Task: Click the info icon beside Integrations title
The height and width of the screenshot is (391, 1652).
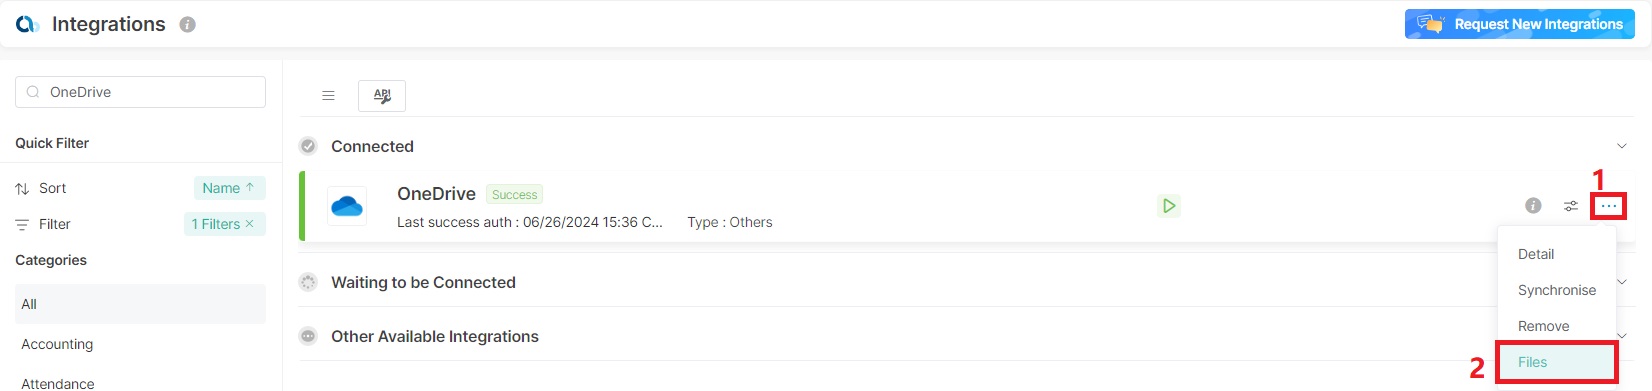Action: coord(187,25)
